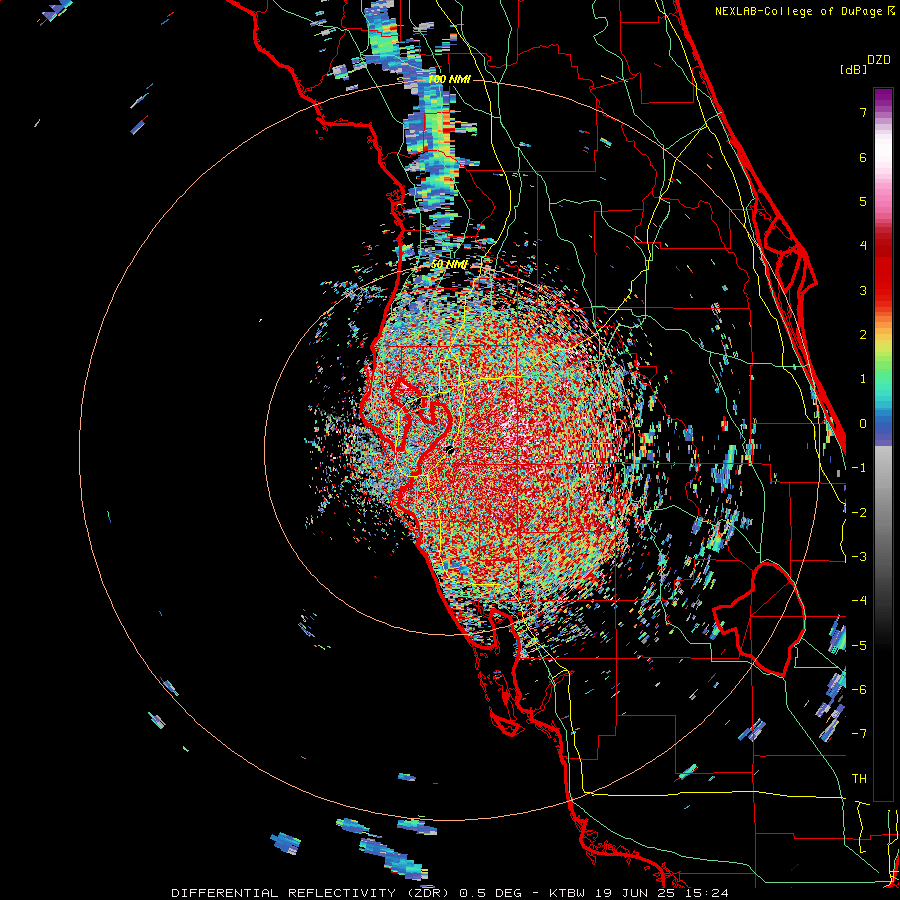This screenshot has width=900, height=900.
Task: Select the -3 value on color scale
Action: pyautogui.click(x=859, y=557)
